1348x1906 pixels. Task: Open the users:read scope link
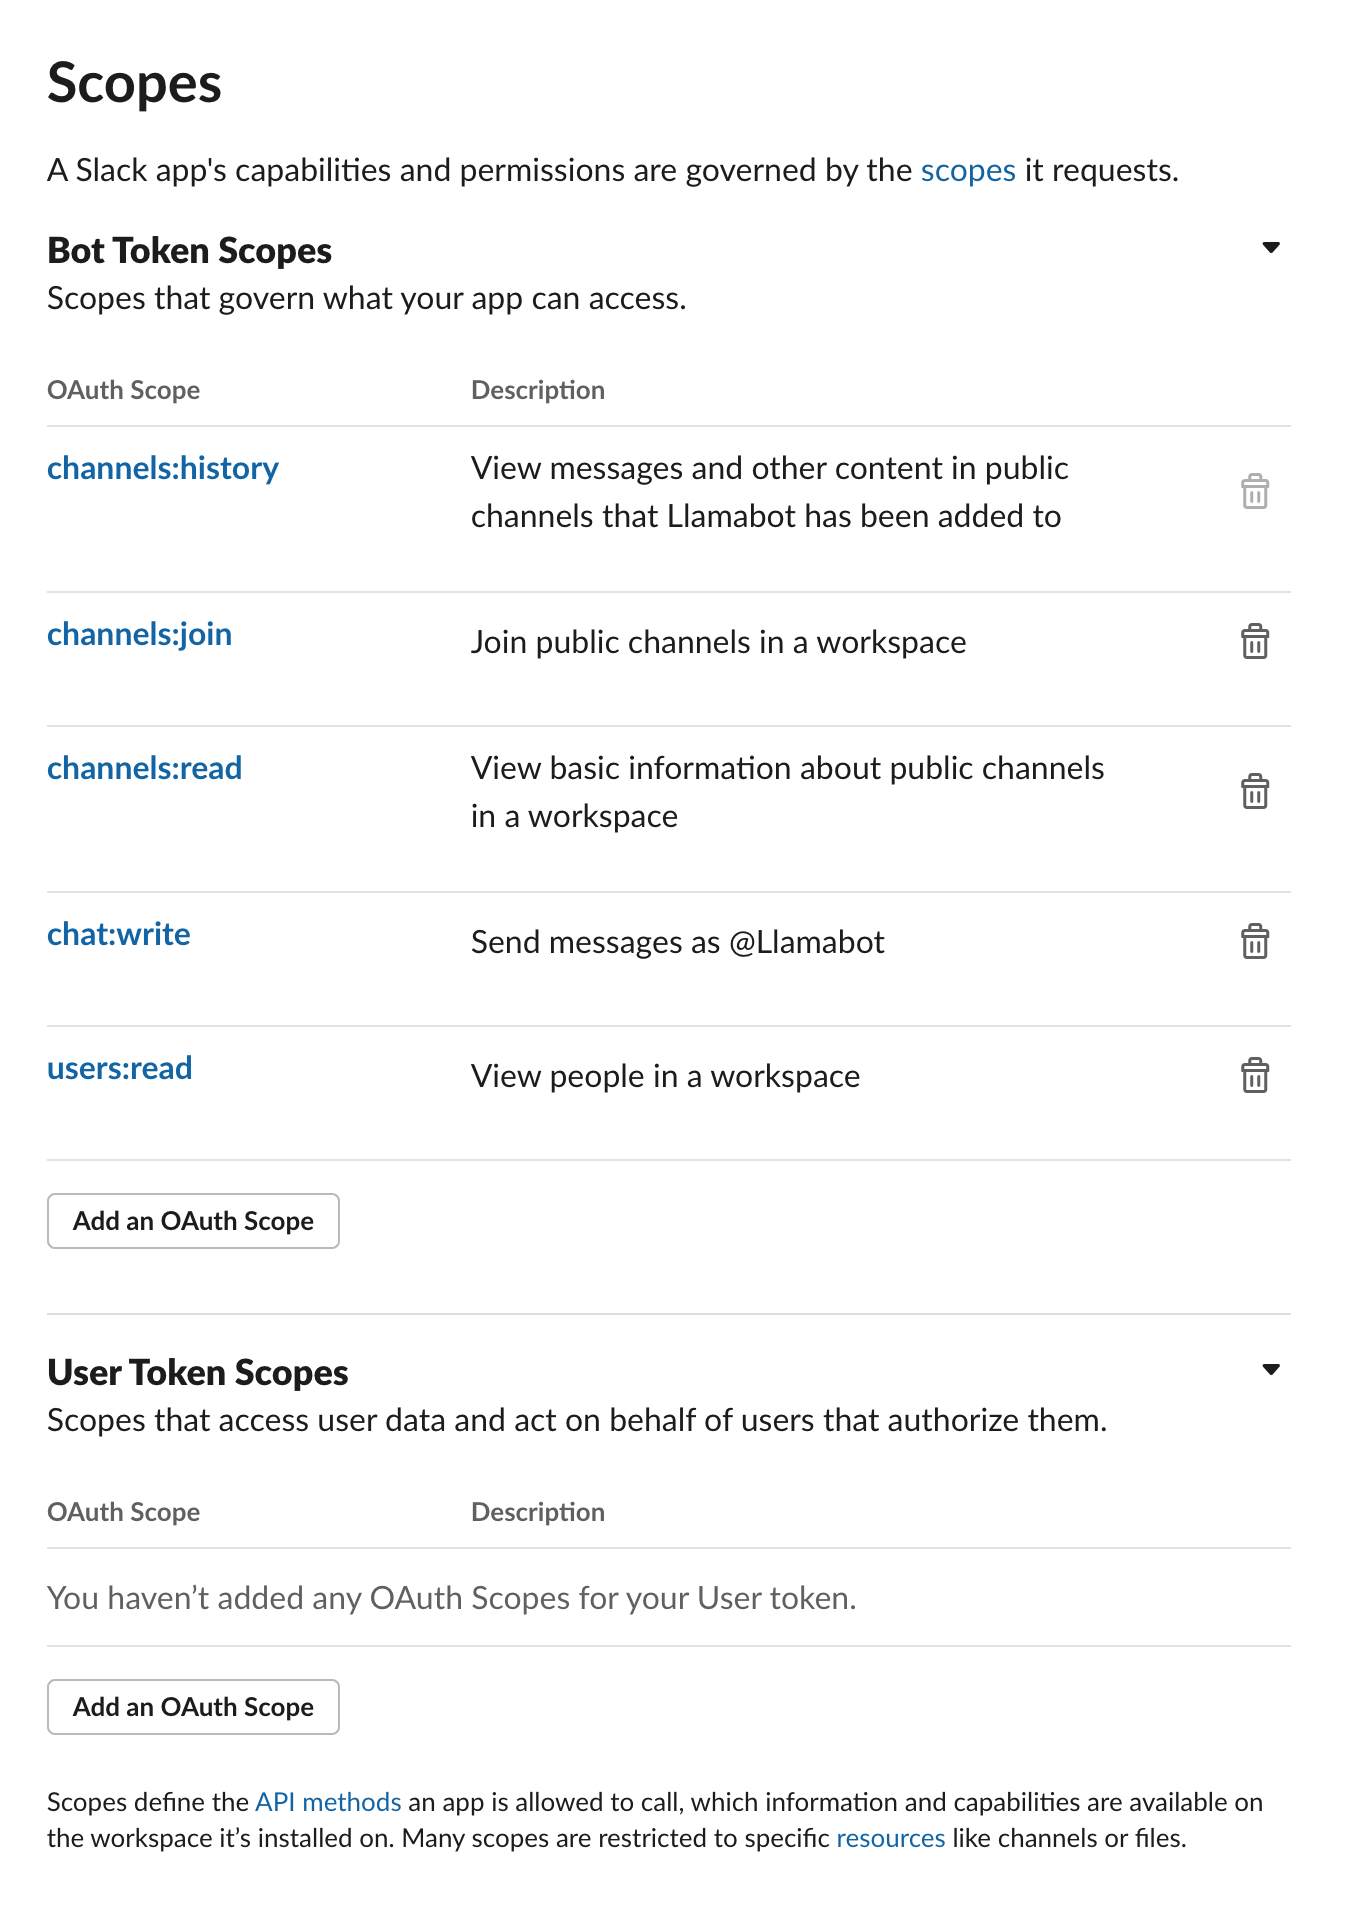[x=120, y=1068]
